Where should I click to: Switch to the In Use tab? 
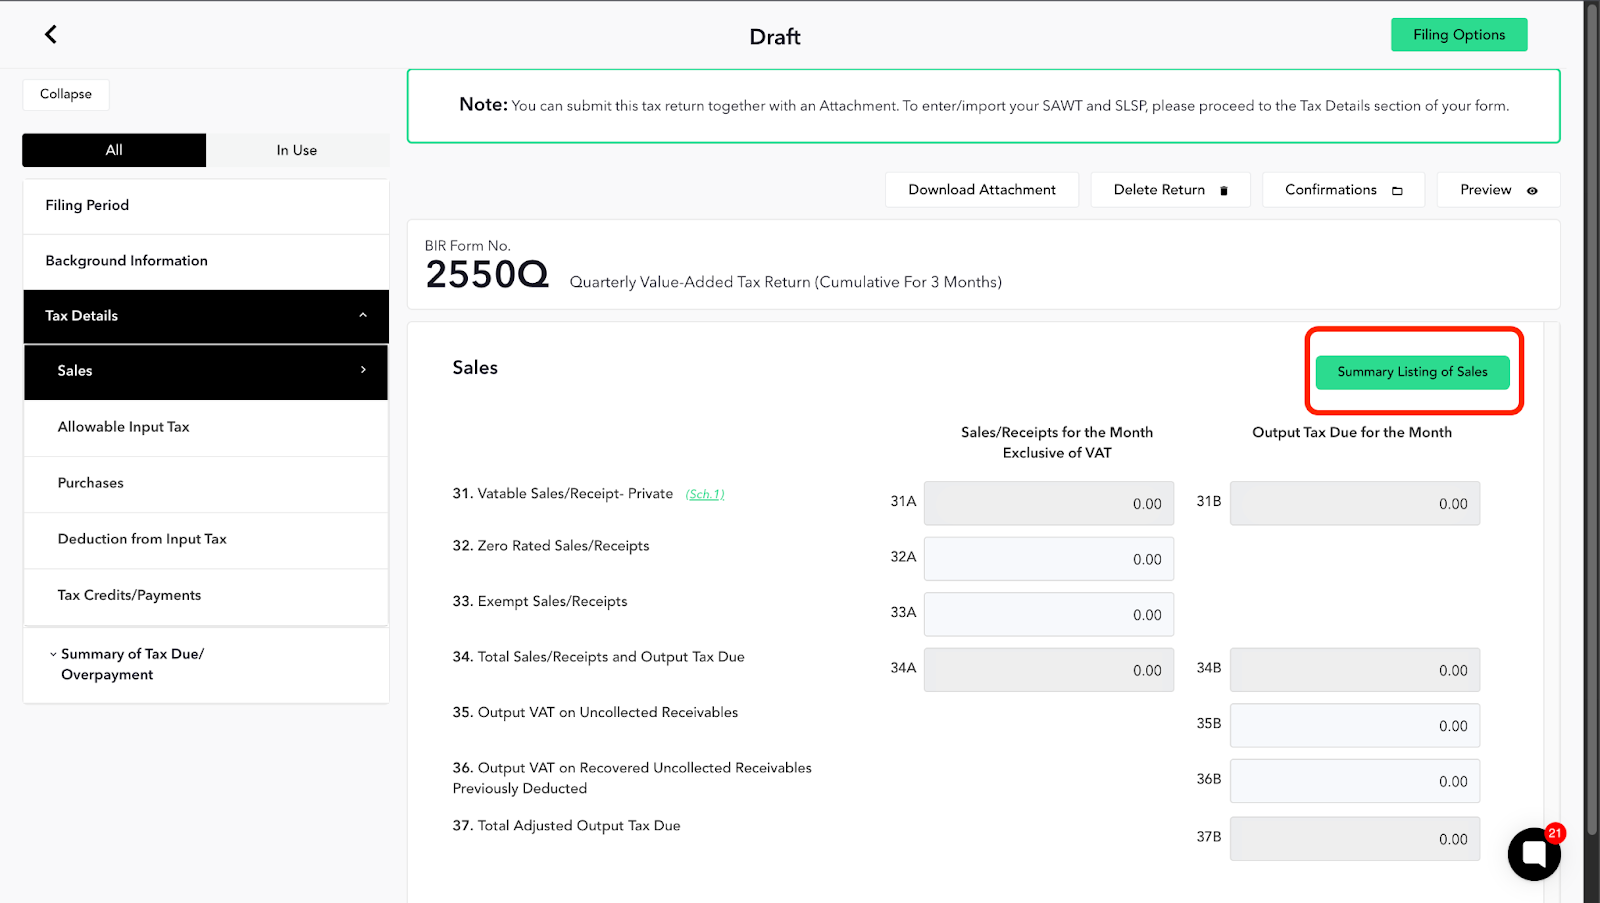pyautogui.click(x=297, y=150)
